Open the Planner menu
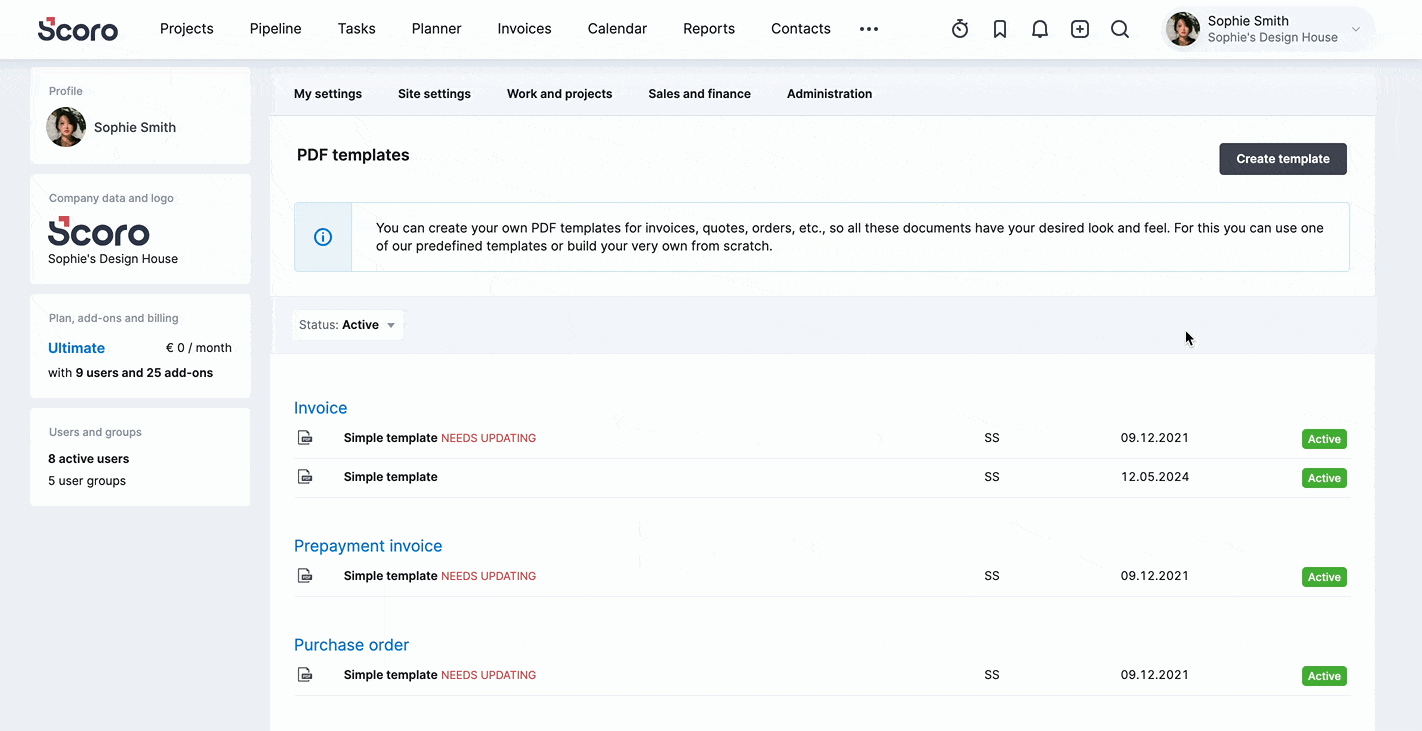The image size is (1422, 731). coord(437,29)
